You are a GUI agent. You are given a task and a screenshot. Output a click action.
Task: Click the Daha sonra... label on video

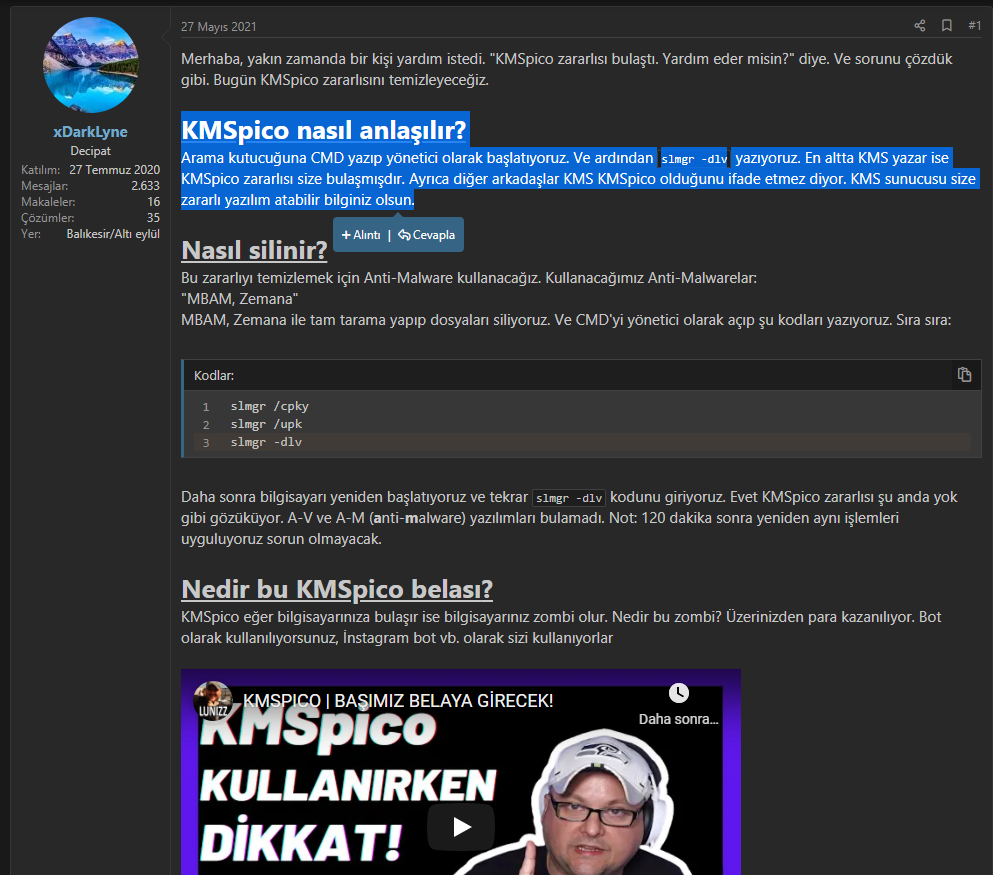tap(678, 719)
